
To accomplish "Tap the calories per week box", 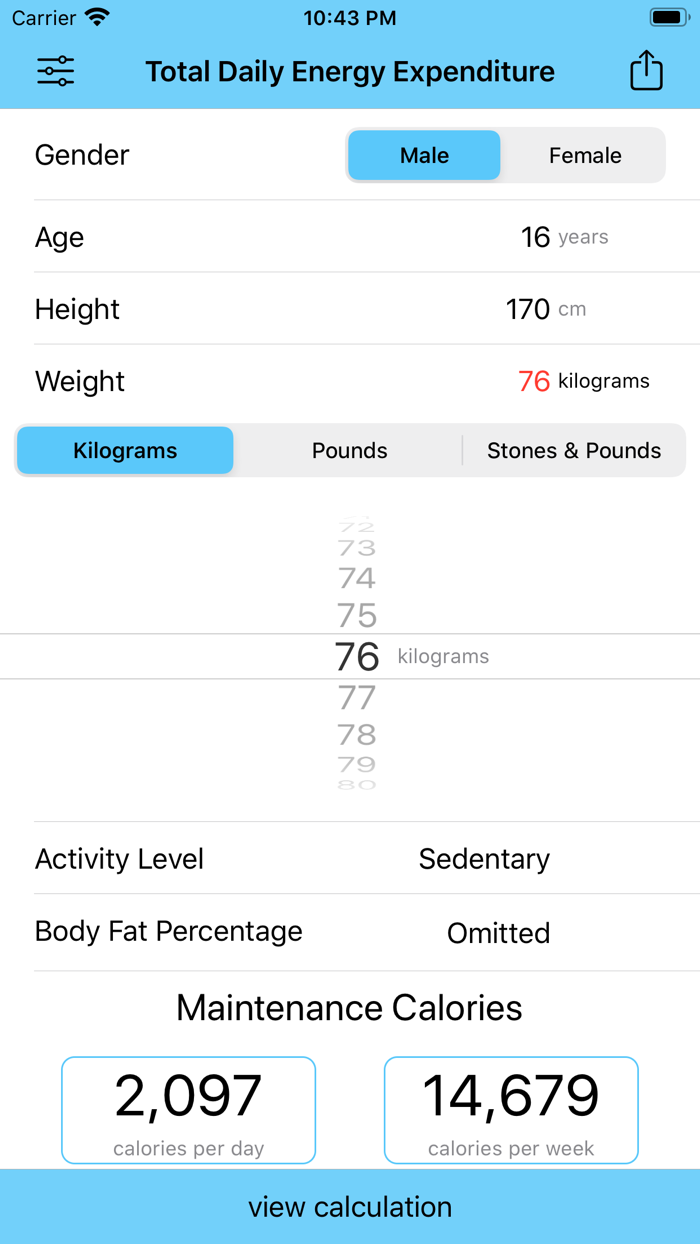I will 511,1110.
